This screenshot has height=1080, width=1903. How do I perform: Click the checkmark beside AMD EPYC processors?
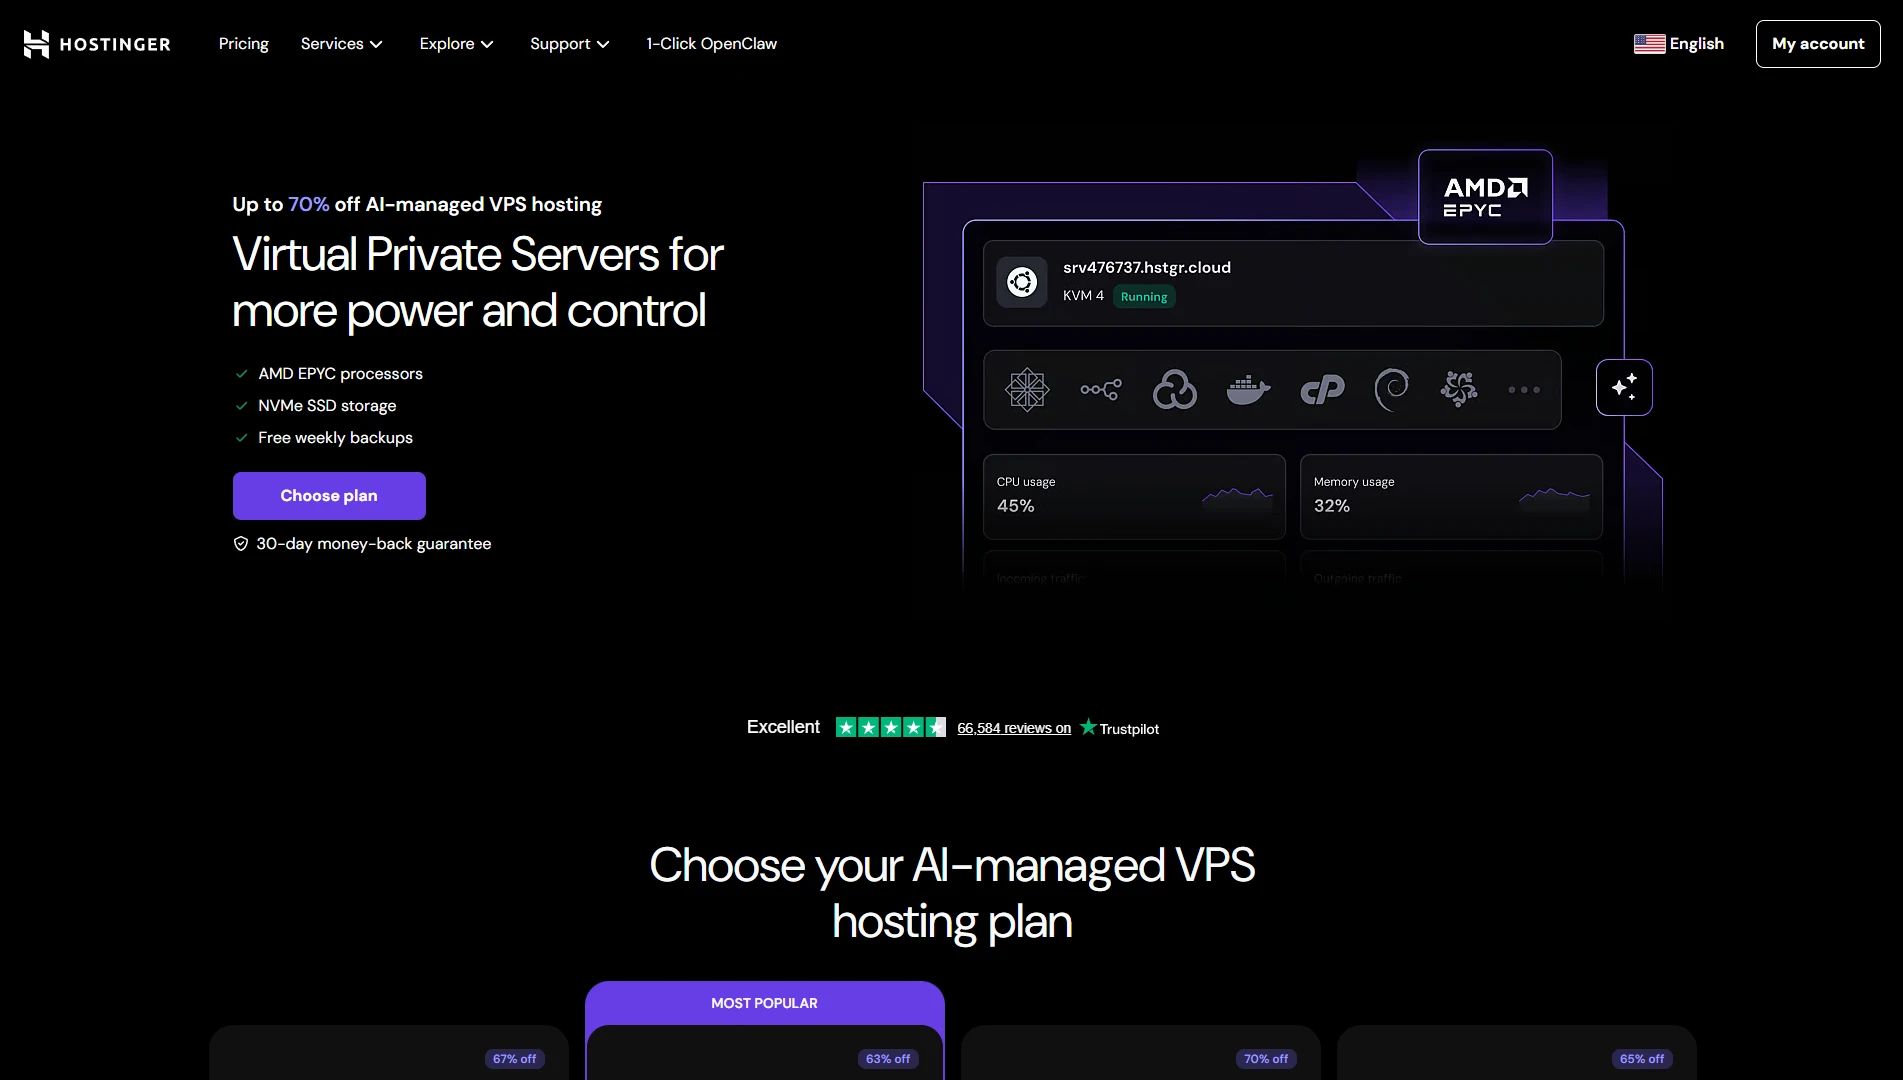tap(241, 374)
